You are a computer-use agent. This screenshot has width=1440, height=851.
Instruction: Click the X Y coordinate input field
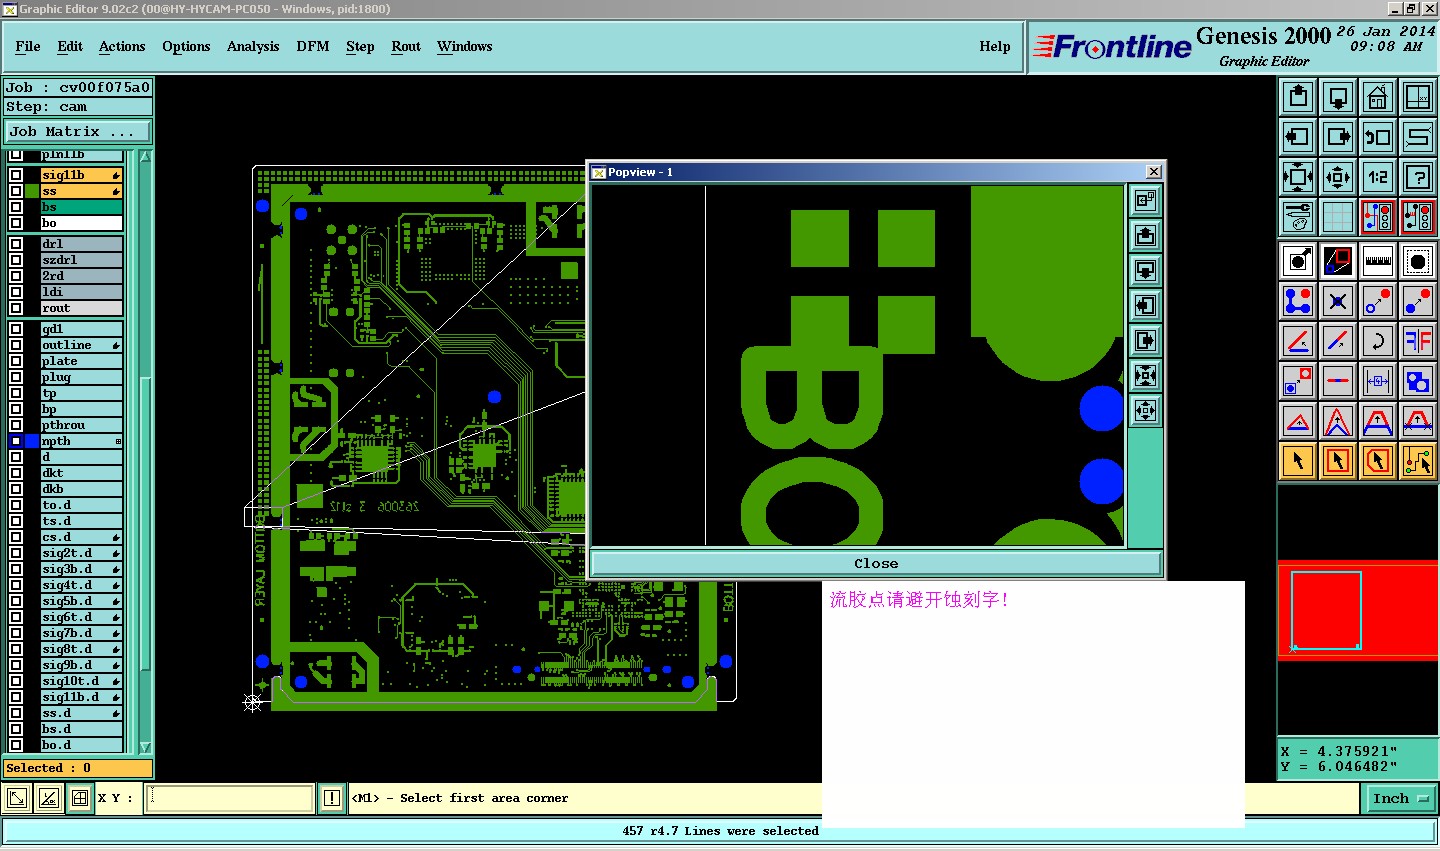pyautogui.click(x=230, y=798)
